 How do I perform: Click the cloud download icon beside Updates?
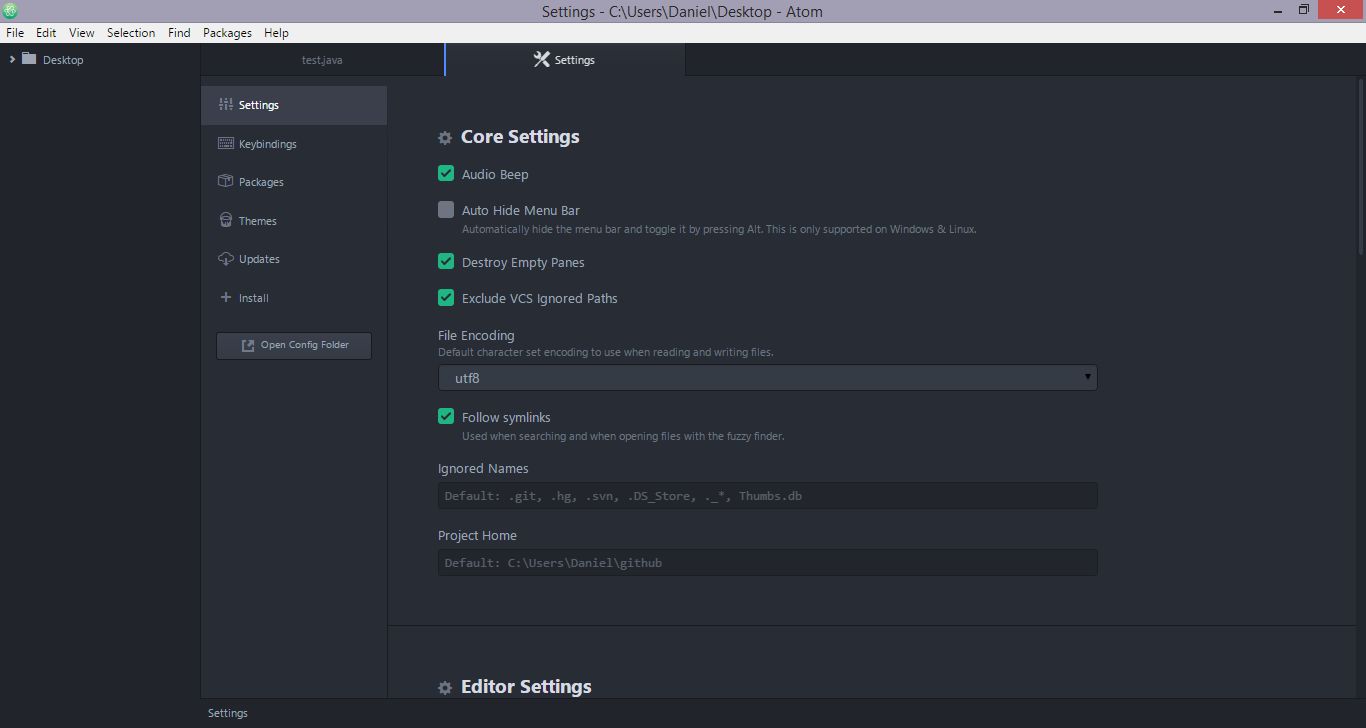pos(225,258)
